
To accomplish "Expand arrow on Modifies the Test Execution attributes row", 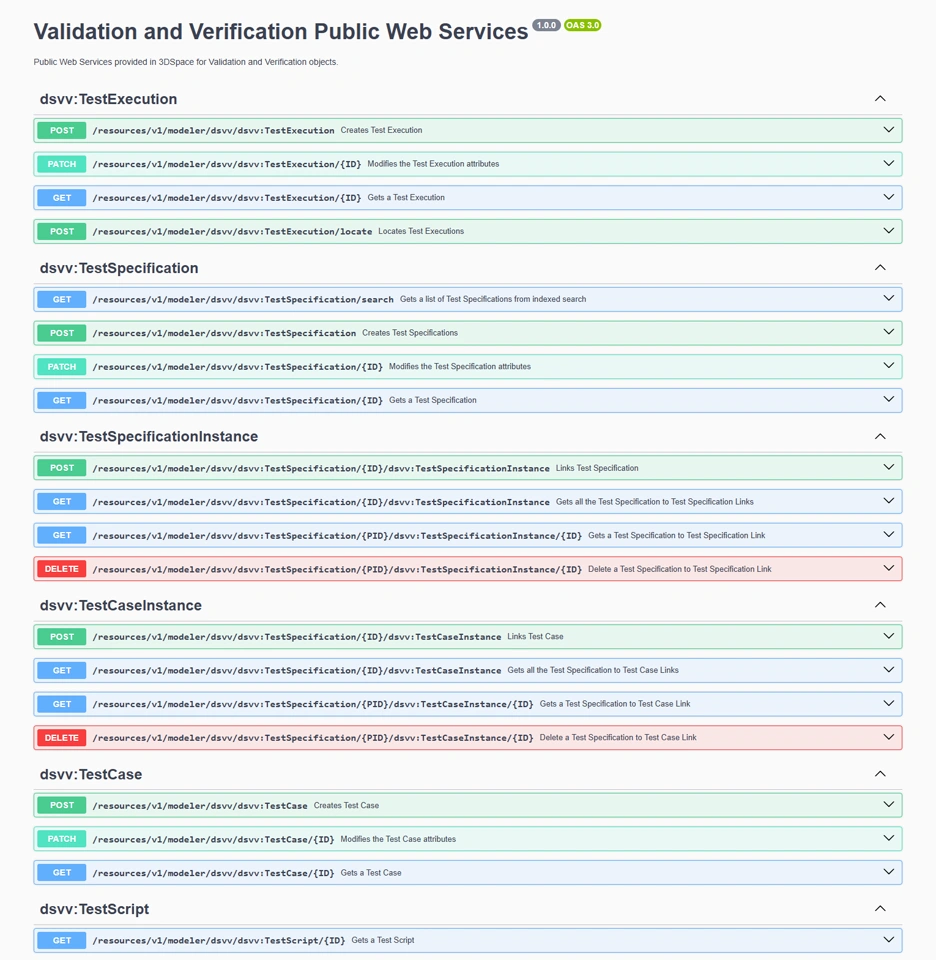I will pyautogui.click(x=888, y=163).
